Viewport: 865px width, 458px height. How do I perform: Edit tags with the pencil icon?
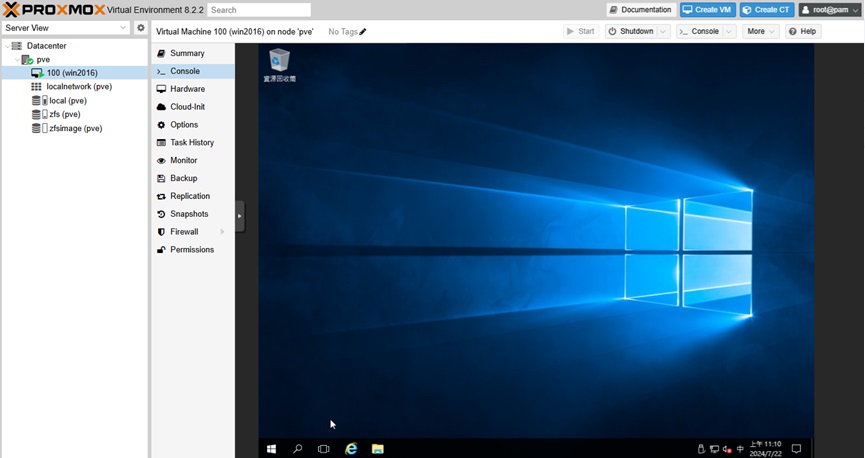point(362,32)
